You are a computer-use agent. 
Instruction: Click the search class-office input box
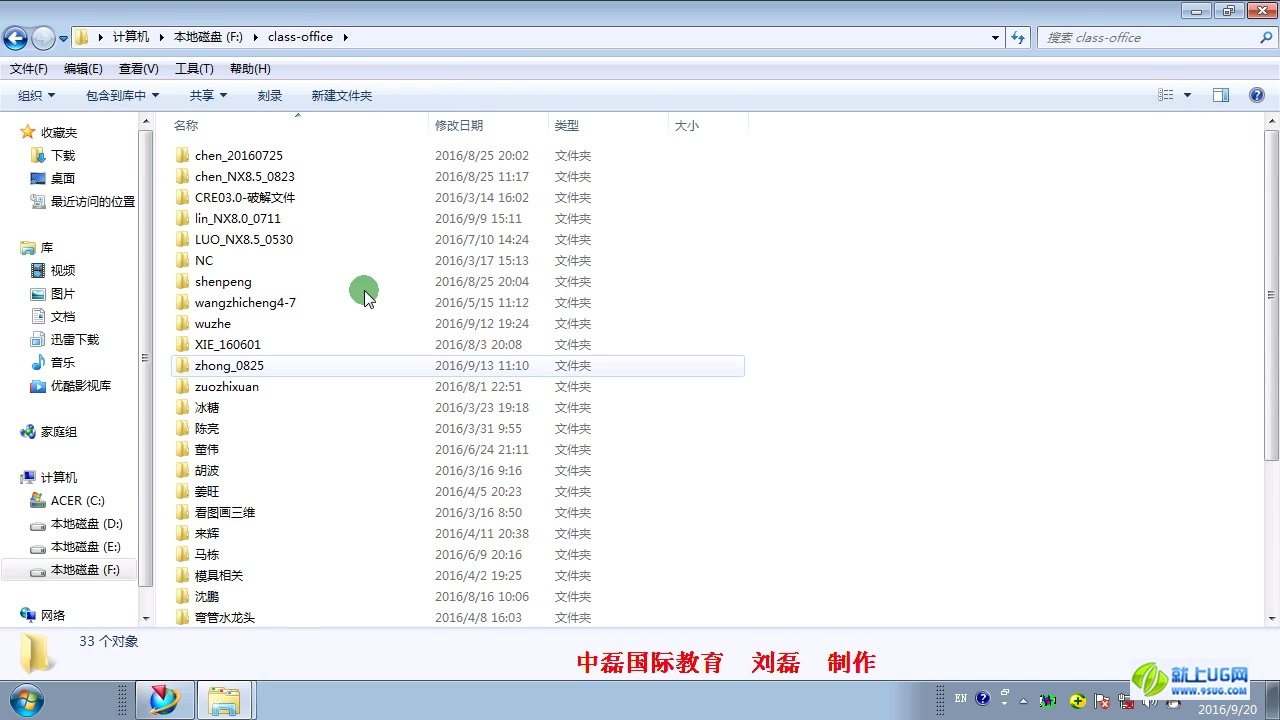[x=1148, y=37]
